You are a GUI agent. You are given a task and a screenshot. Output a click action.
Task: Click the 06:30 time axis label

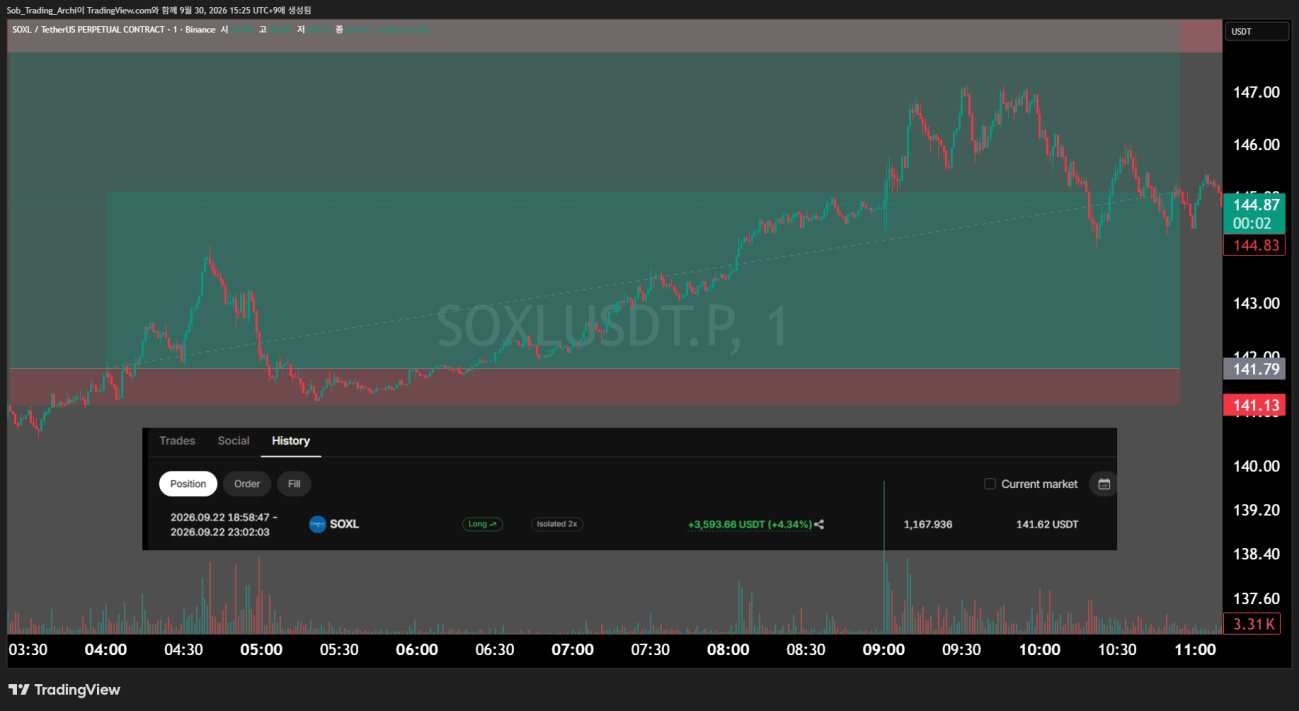tap(495, 649)
